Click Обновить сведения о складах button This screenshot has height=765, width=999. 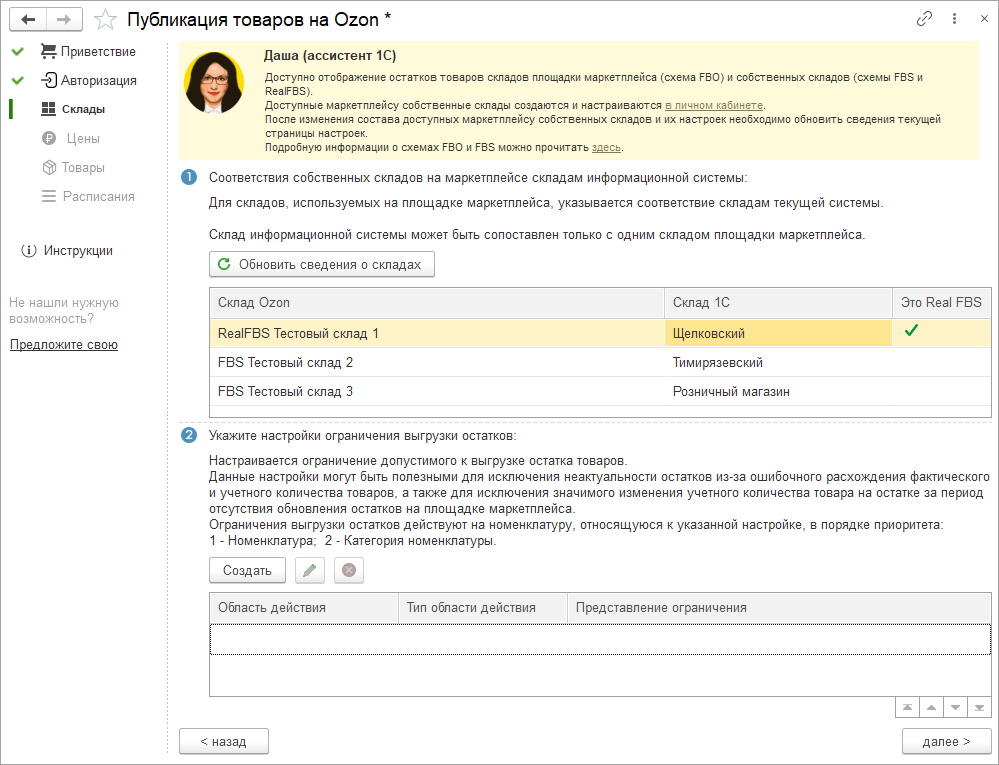(322, 264)
